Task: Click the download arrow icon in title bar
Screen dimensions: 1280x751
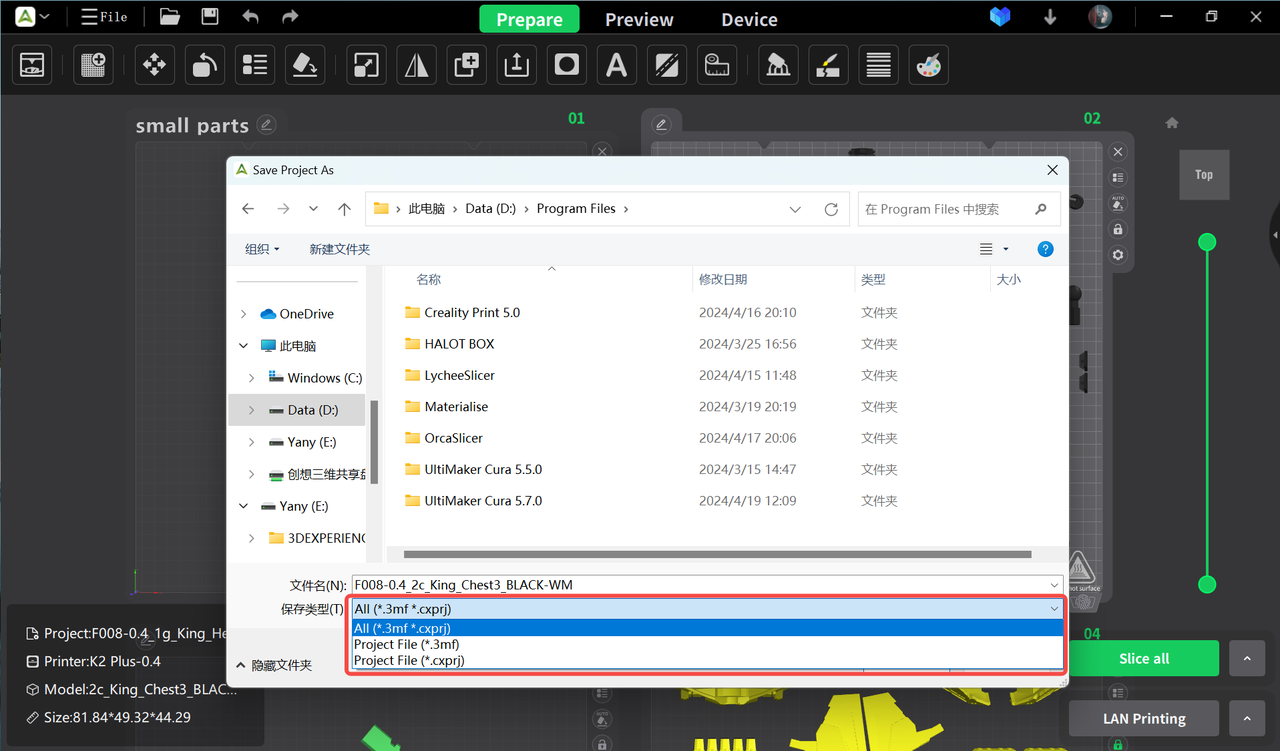Action: click(x=1050, y=17)
